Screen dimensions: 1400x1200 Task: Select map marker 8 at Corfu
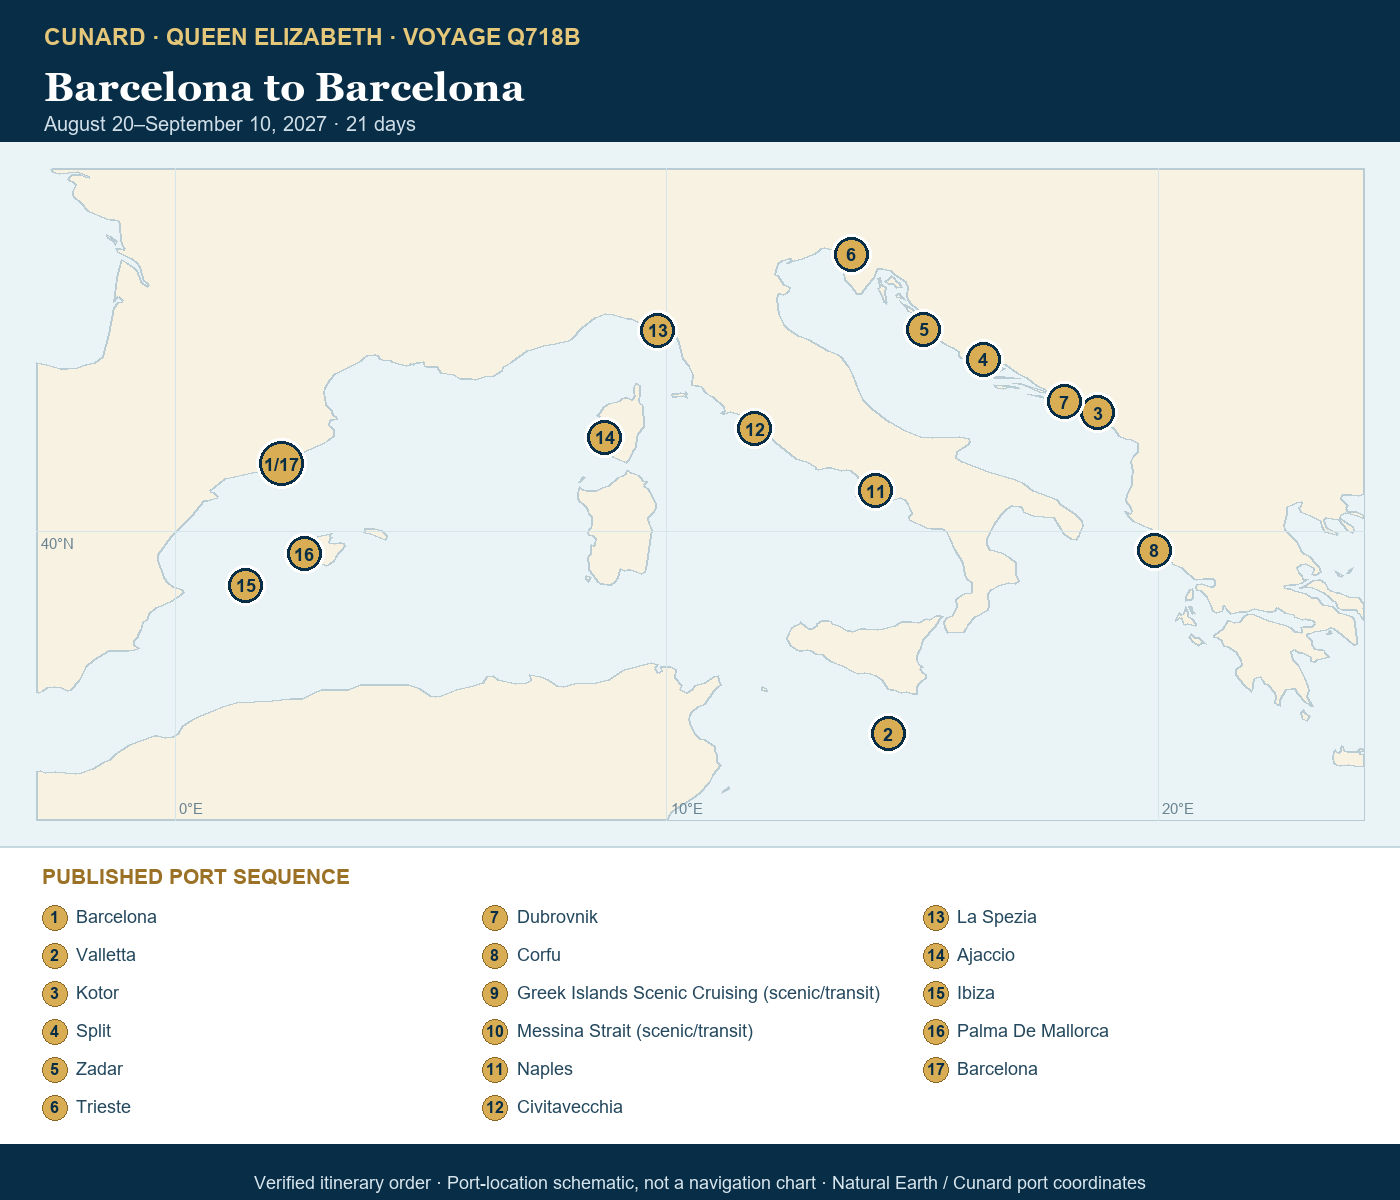coord(1154,550)
